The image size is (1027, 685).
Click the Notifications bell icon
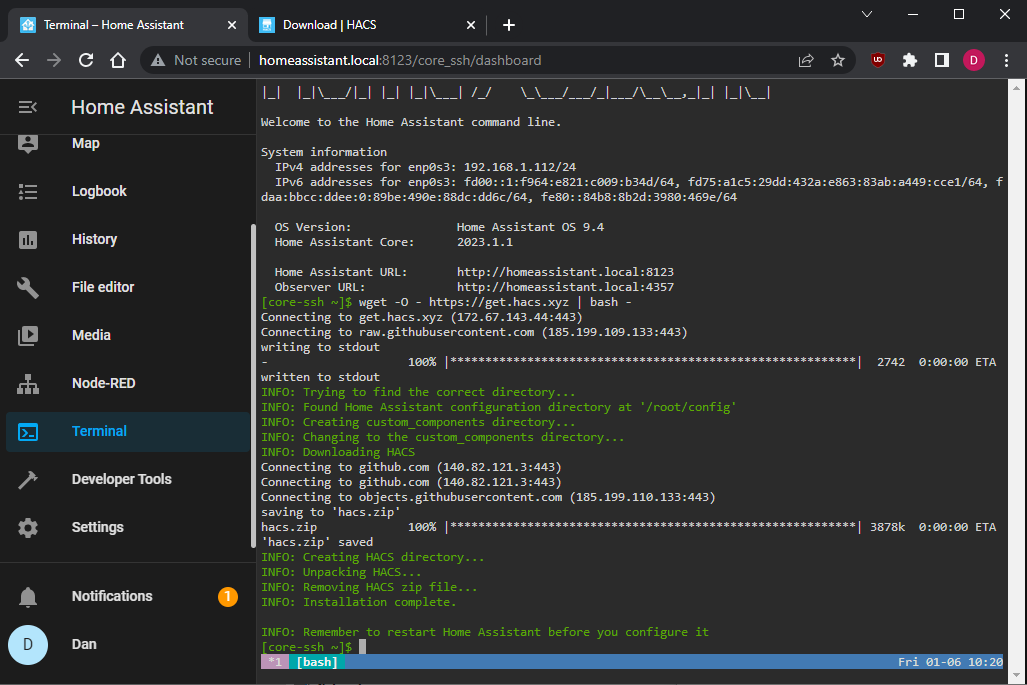coord(28,597)
